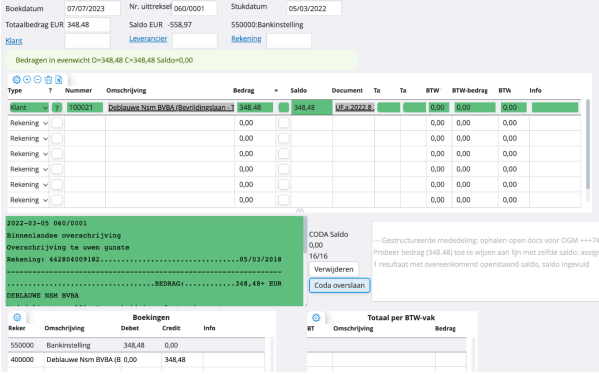The height and width of the screenshot is (374, 599).
Task: Focus the Nr. uittreksel field 060/0001
Action: (x=194, y=8)
